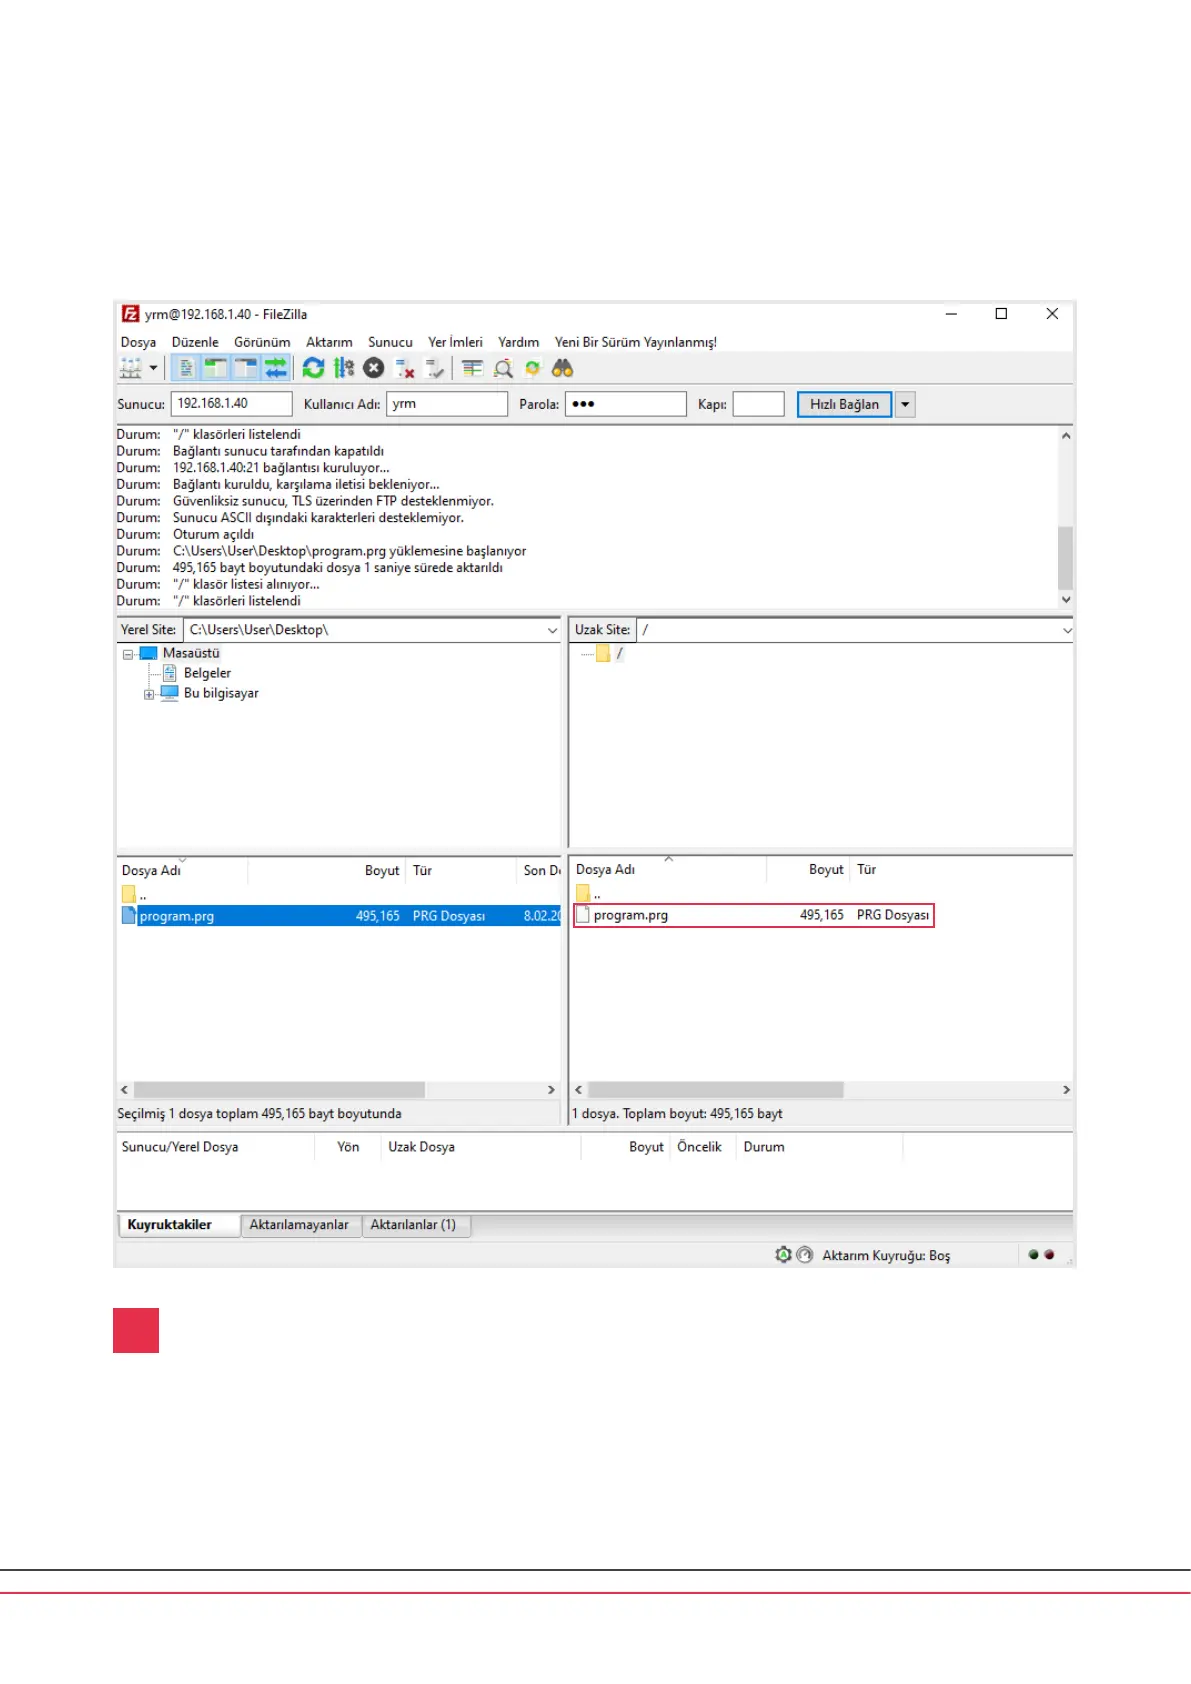
Task: Click the remote tree root folder icon
Action: [603, 654]
